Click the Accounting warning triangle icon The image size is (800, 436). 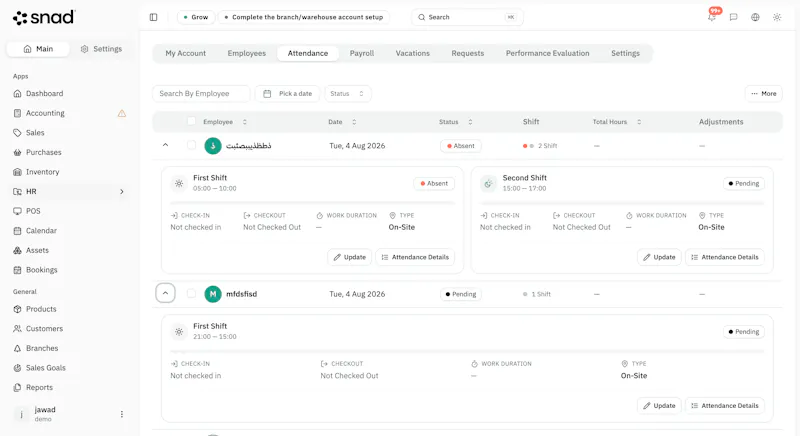click(122, 113)
